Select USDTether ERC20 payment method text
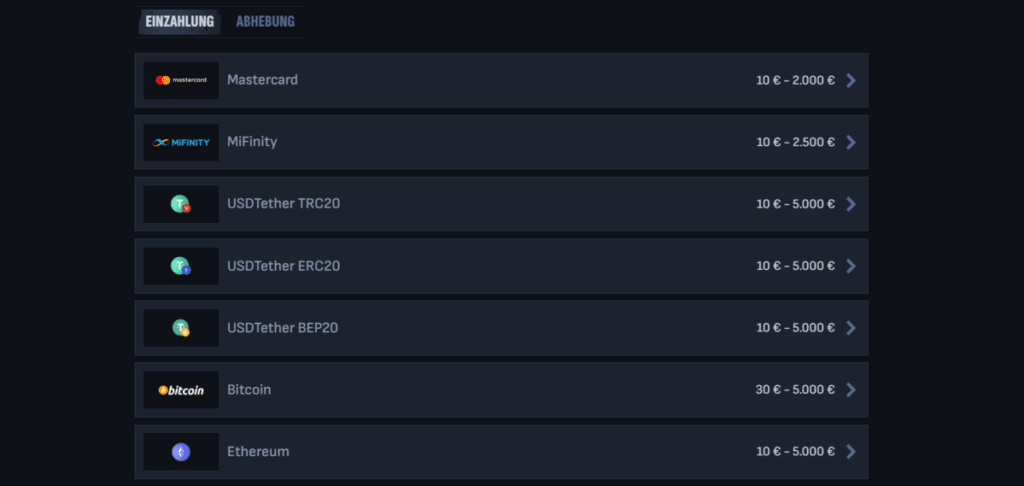 tap(284, 266)
